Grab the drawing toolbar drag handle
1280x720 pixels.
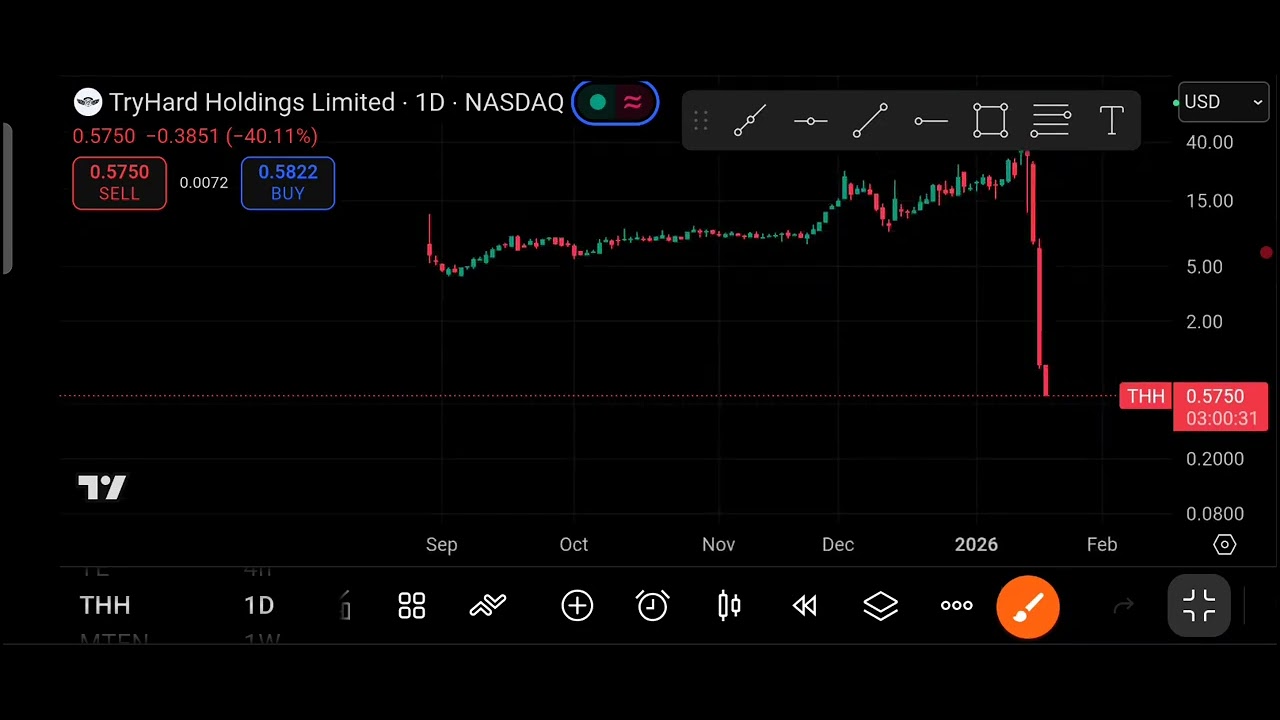click(x=700, y=122)
